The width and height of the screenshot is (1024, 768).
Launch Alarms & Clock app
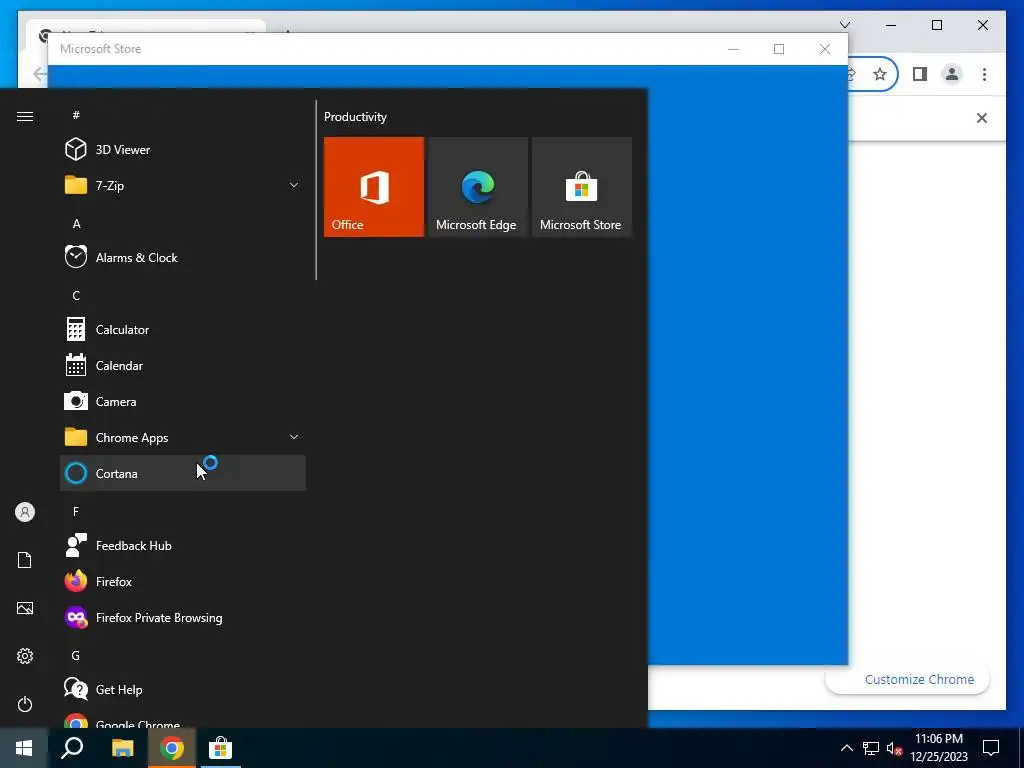point(182,257)
